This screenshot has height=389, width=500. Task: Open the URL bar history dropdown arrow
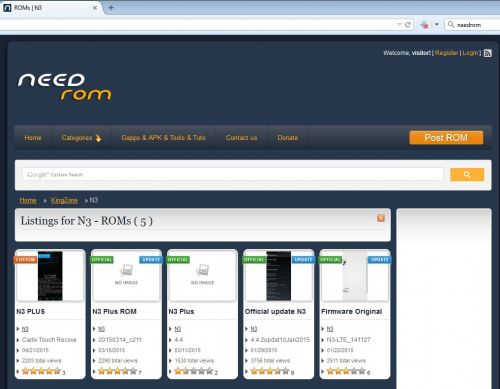pos(399,25)
